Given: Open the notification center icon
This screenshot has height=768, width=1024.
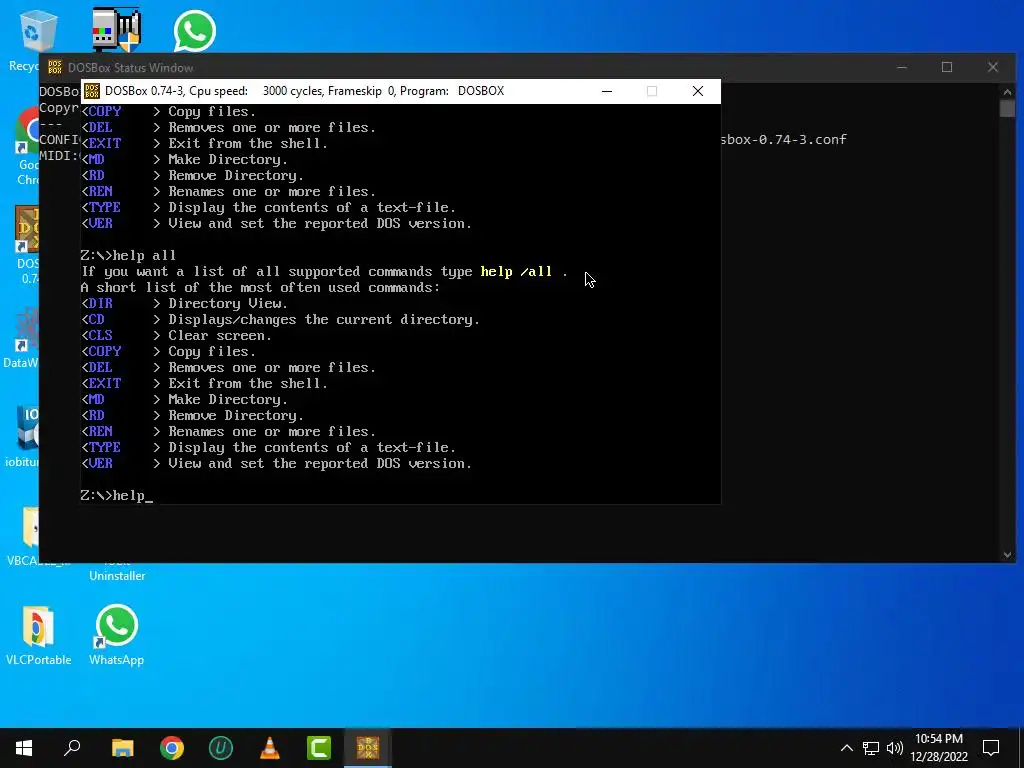Looking at the screenshot, I should pos(991,748).
